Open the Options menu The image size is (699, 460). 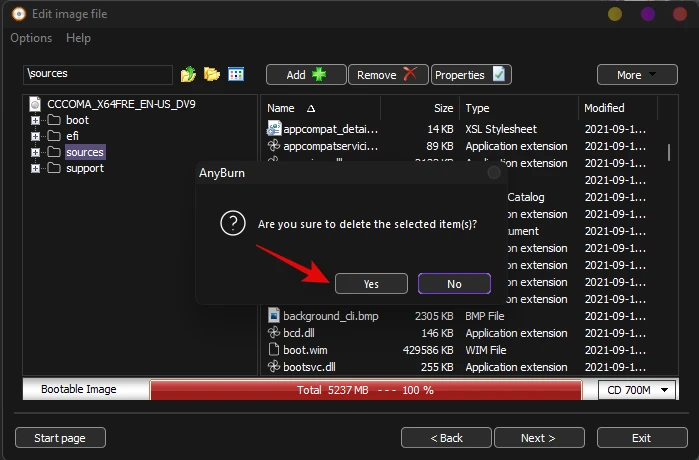click(x=31, y=38)
